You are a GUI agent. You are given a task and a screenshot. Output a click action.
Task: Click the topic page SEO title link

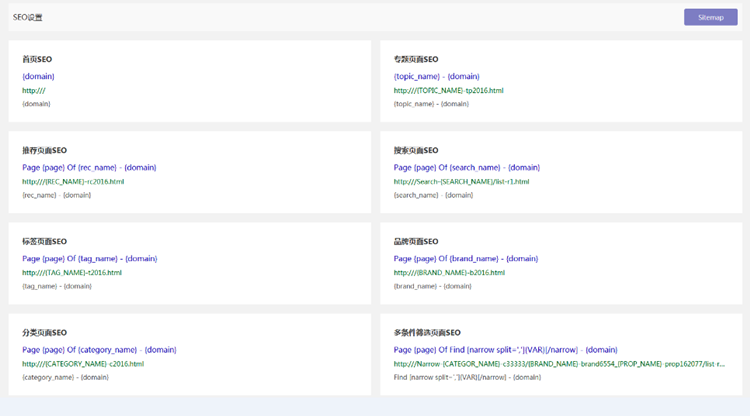pyautogui.click(x=438, y=76)
